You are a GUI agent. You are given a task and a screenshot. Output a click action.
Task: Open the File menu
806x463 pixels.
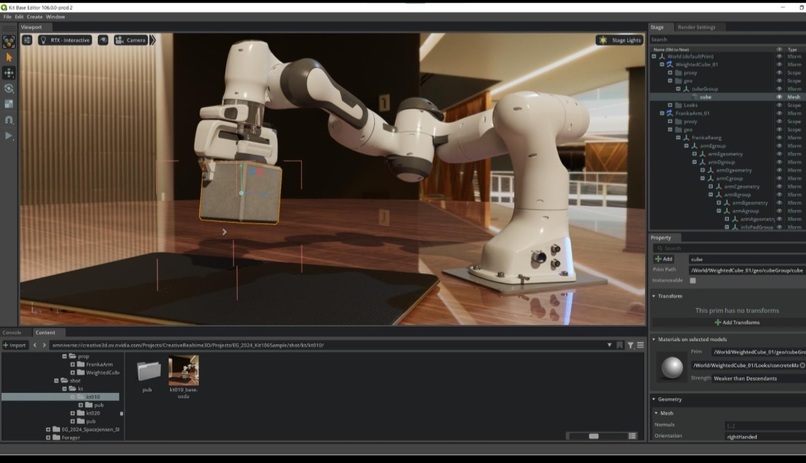[x=7, y=17]
